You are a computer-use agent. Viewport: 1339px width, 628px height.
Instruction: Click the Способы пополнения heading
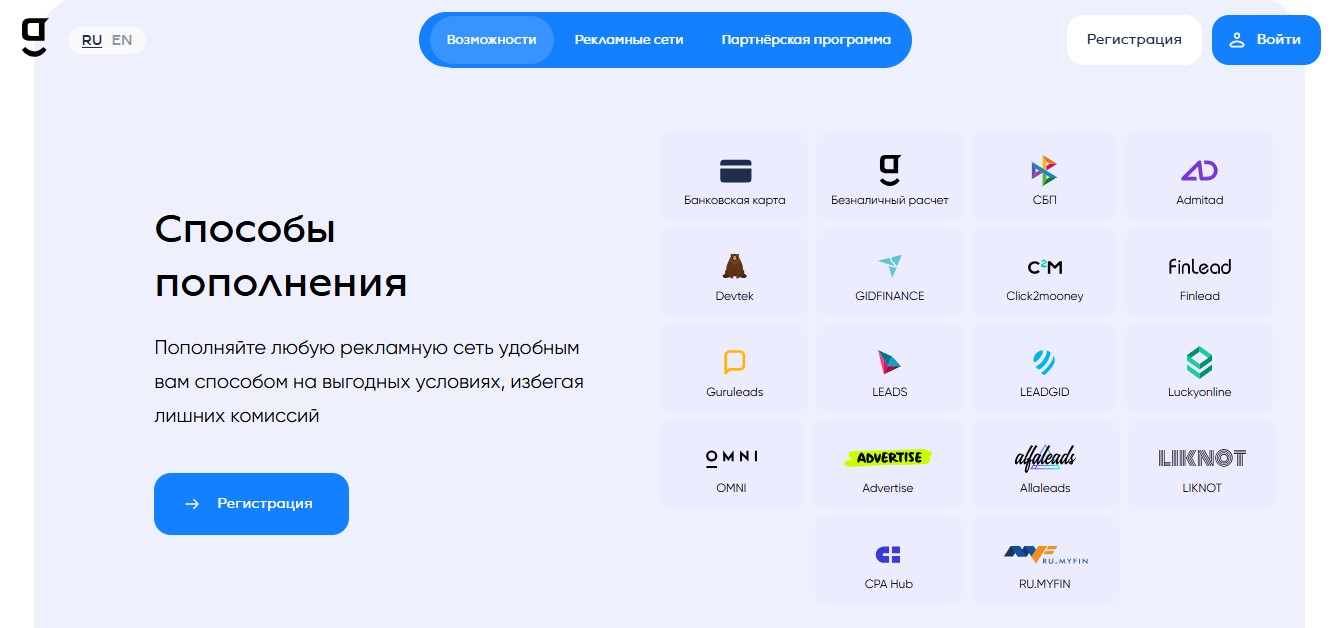point(281,256)
